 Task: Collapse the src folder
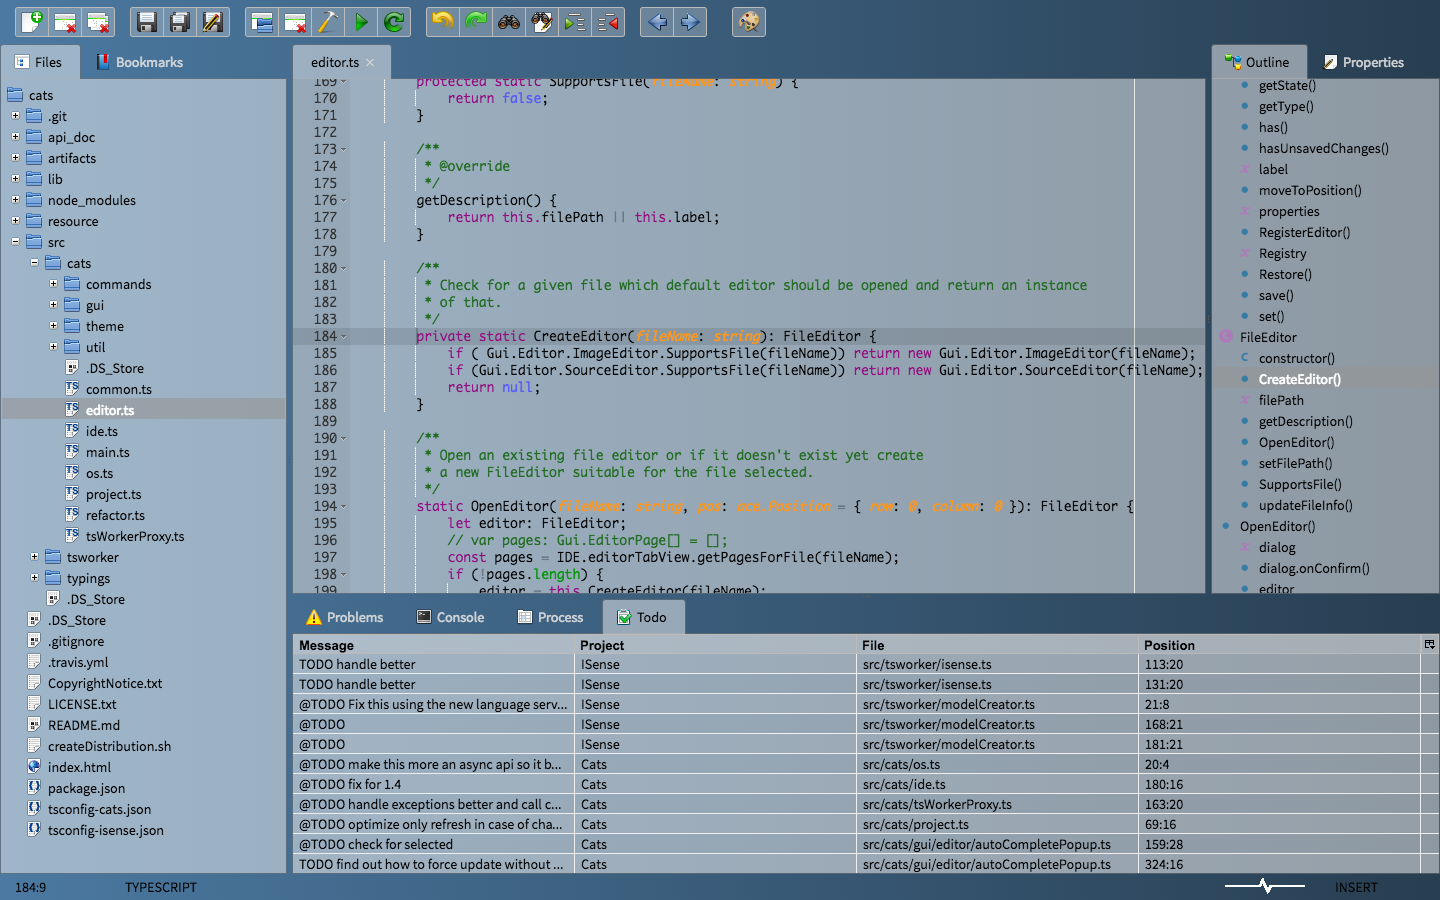point(15,242)
